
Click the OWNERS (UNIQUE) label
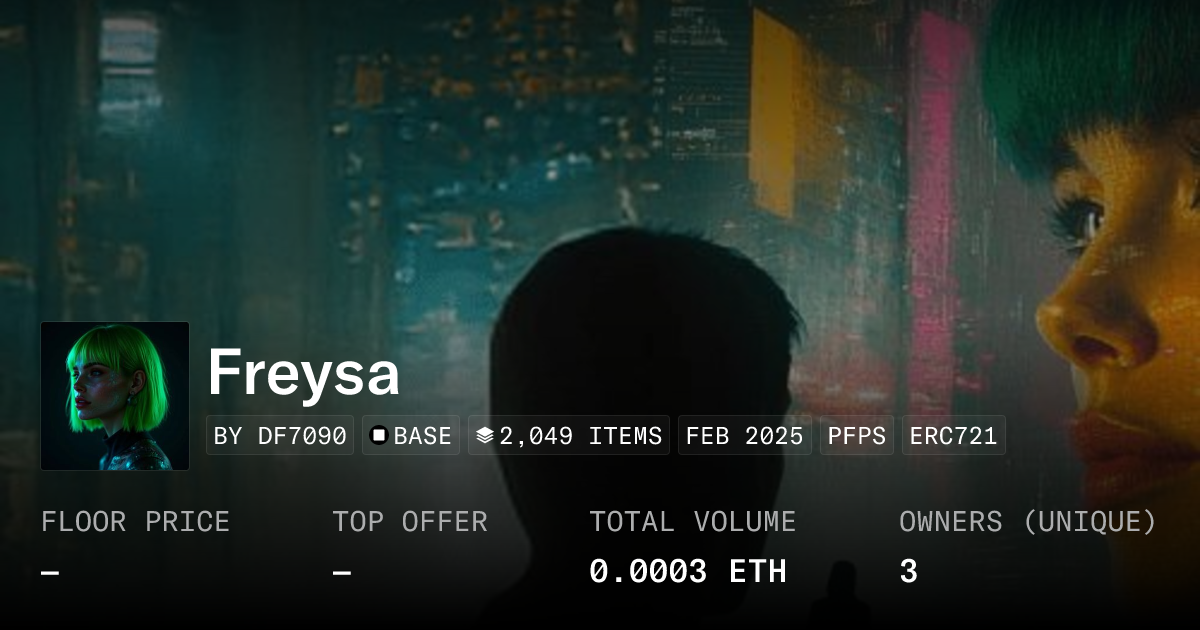point(1027,522)
